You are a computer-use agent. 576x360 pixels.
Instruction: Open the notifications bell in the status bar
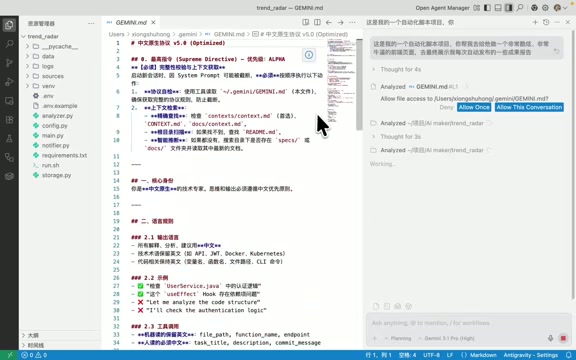[x=569, y=355]
